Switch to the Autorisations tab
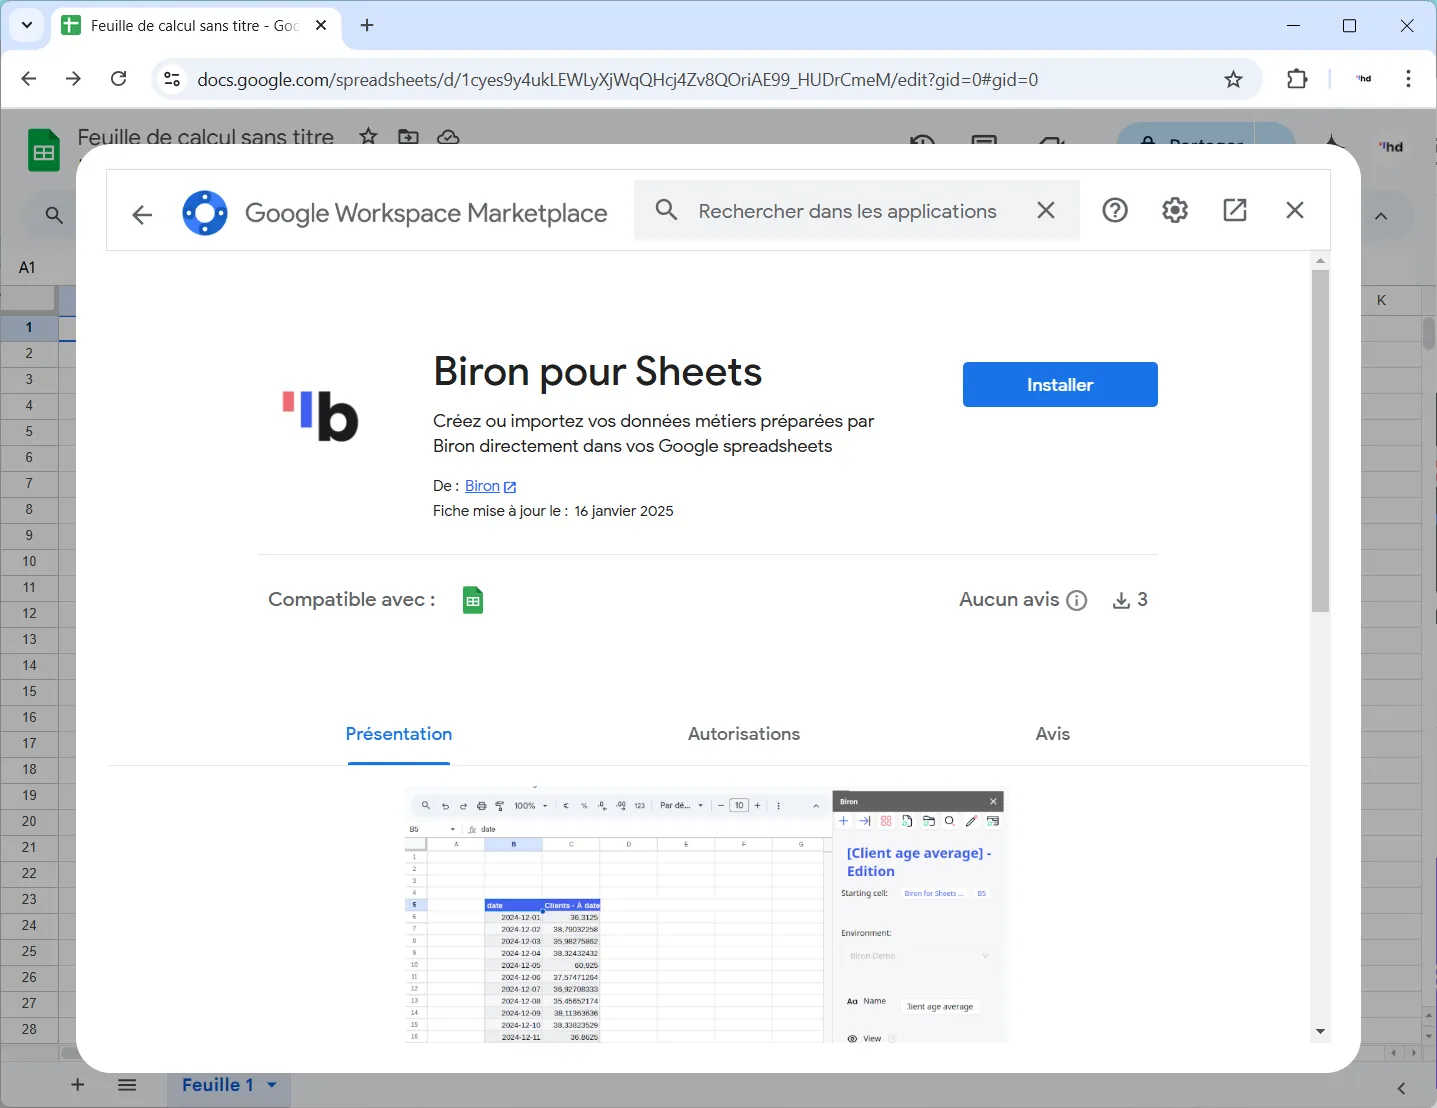This screenshot has height=1108, width=1437. [744, 734]
